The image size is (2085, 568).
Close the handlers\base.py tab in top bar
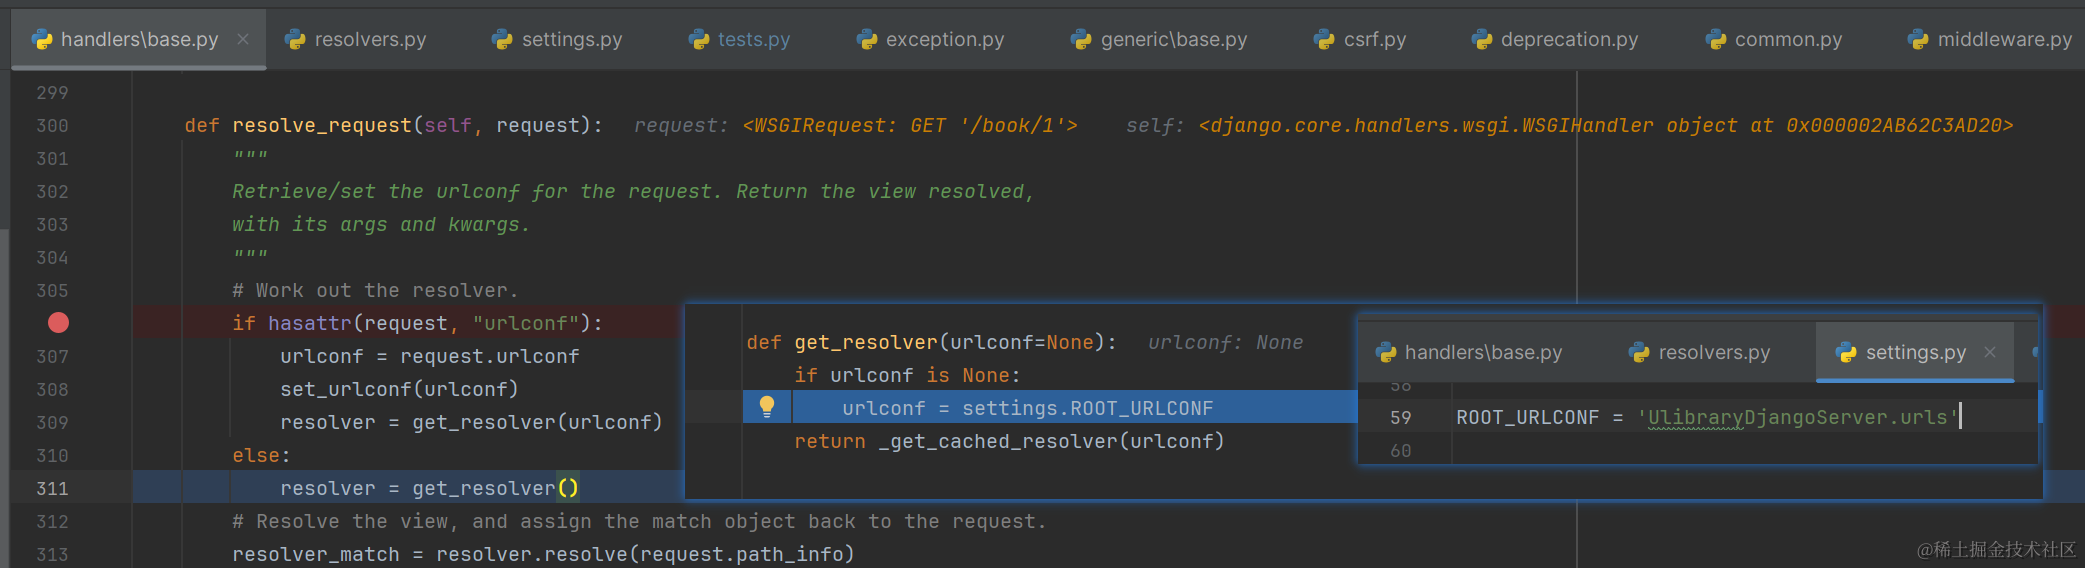click(243, 39)
